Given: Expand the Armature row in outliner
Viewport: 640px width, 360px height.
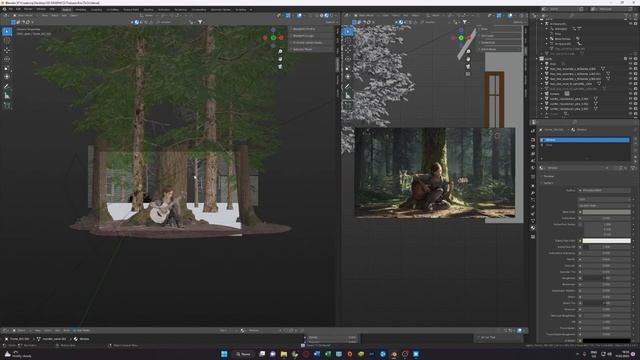Looking at the screenshot, I should 542,24.
